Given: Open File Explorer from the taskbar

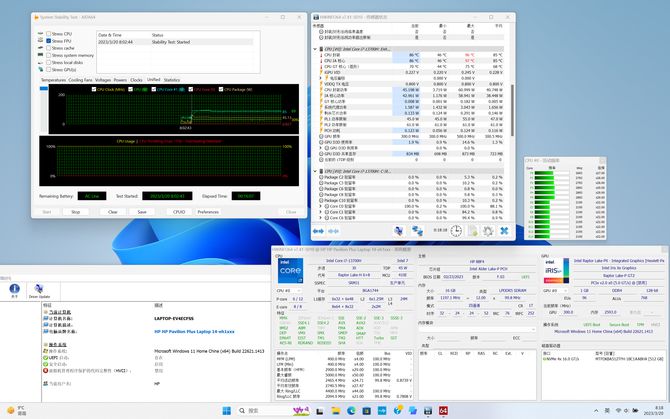Looking at the screenshot, I should click(335, 410).
